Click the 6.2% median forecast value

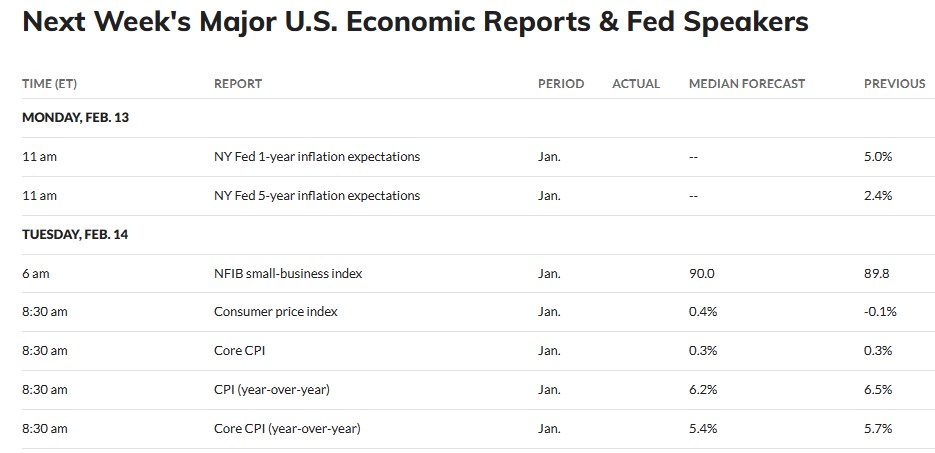tap(703, 390)
